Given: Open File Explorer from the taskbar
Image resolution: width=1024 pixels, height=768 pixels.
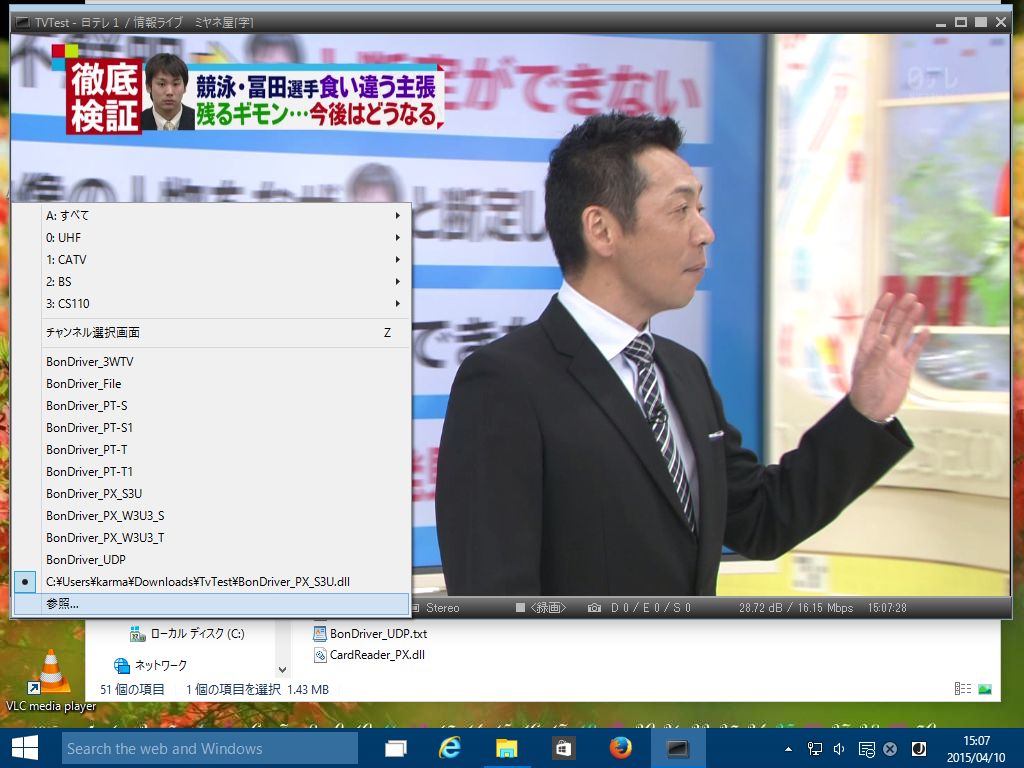Looking at the screenshot, I should click(506, 748).
